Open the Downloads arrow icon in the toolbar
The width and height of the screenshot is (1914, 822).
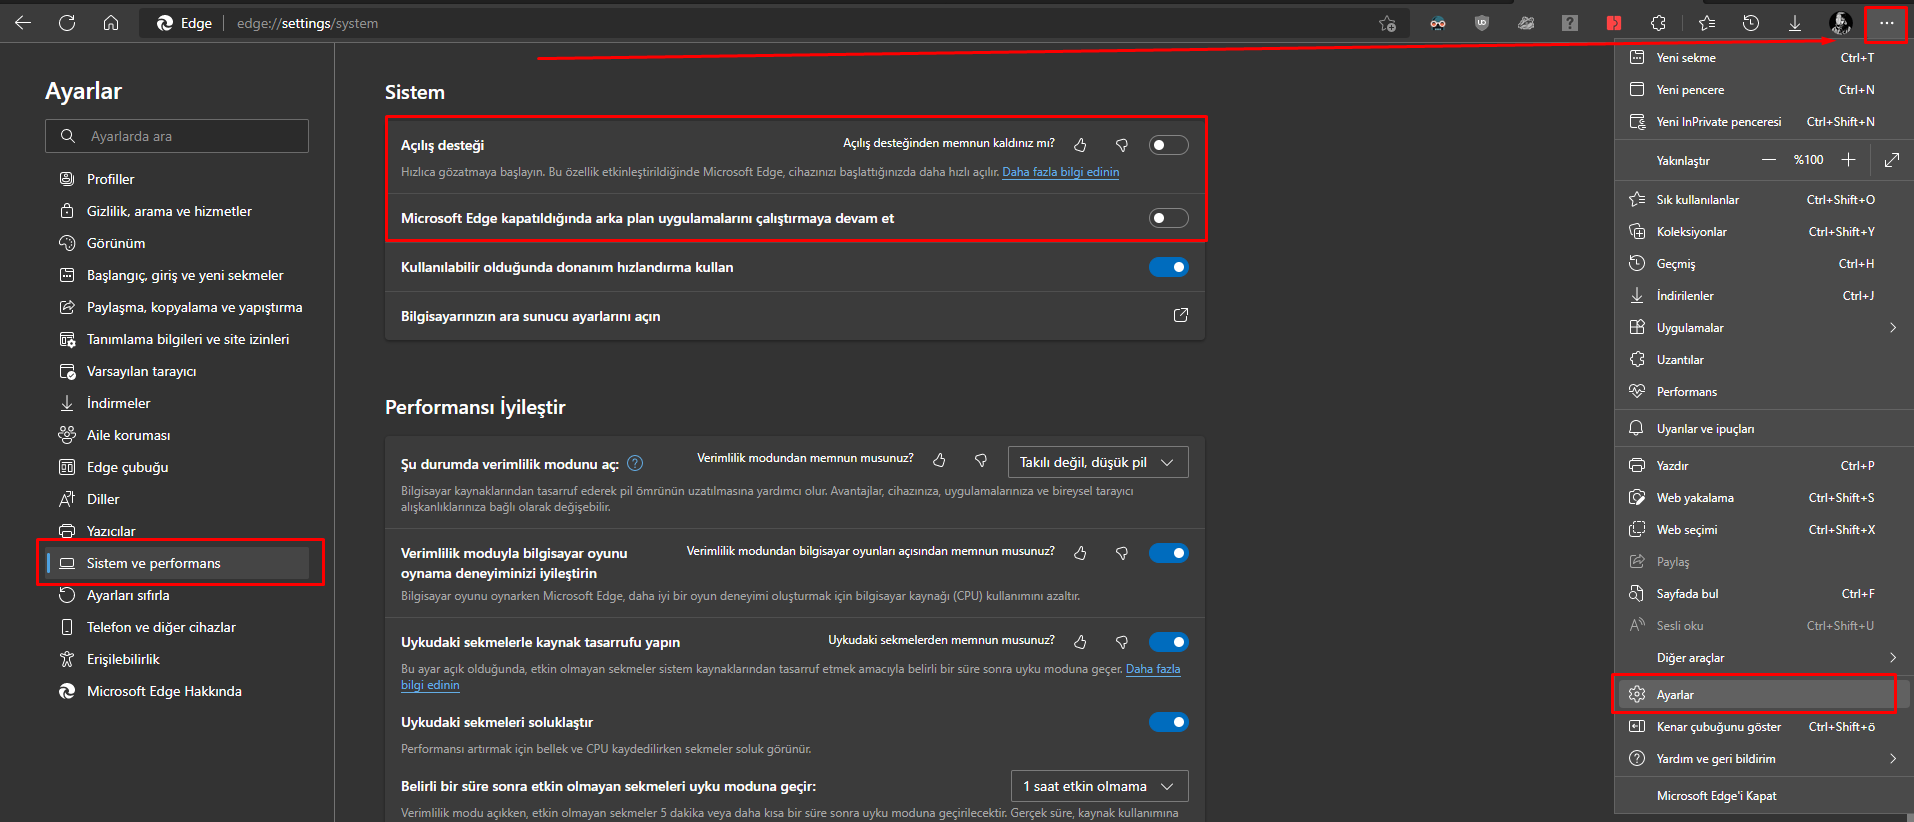point(1795,23)
